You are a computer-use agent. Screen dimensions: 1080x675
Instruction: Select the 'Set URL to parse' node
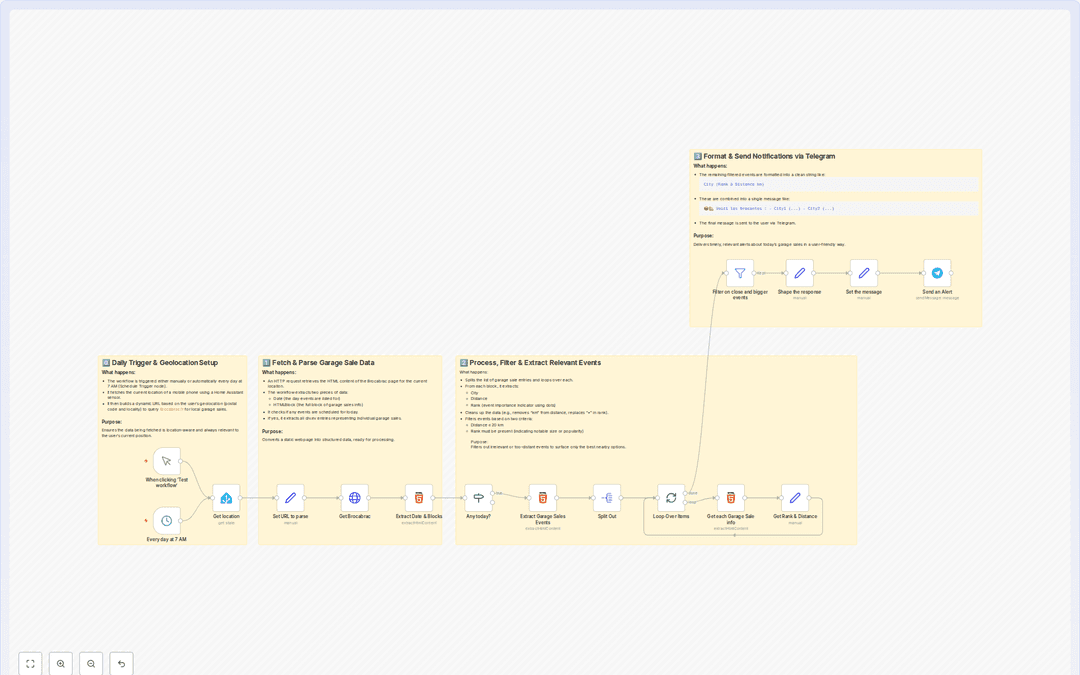[x=290, y=498]
